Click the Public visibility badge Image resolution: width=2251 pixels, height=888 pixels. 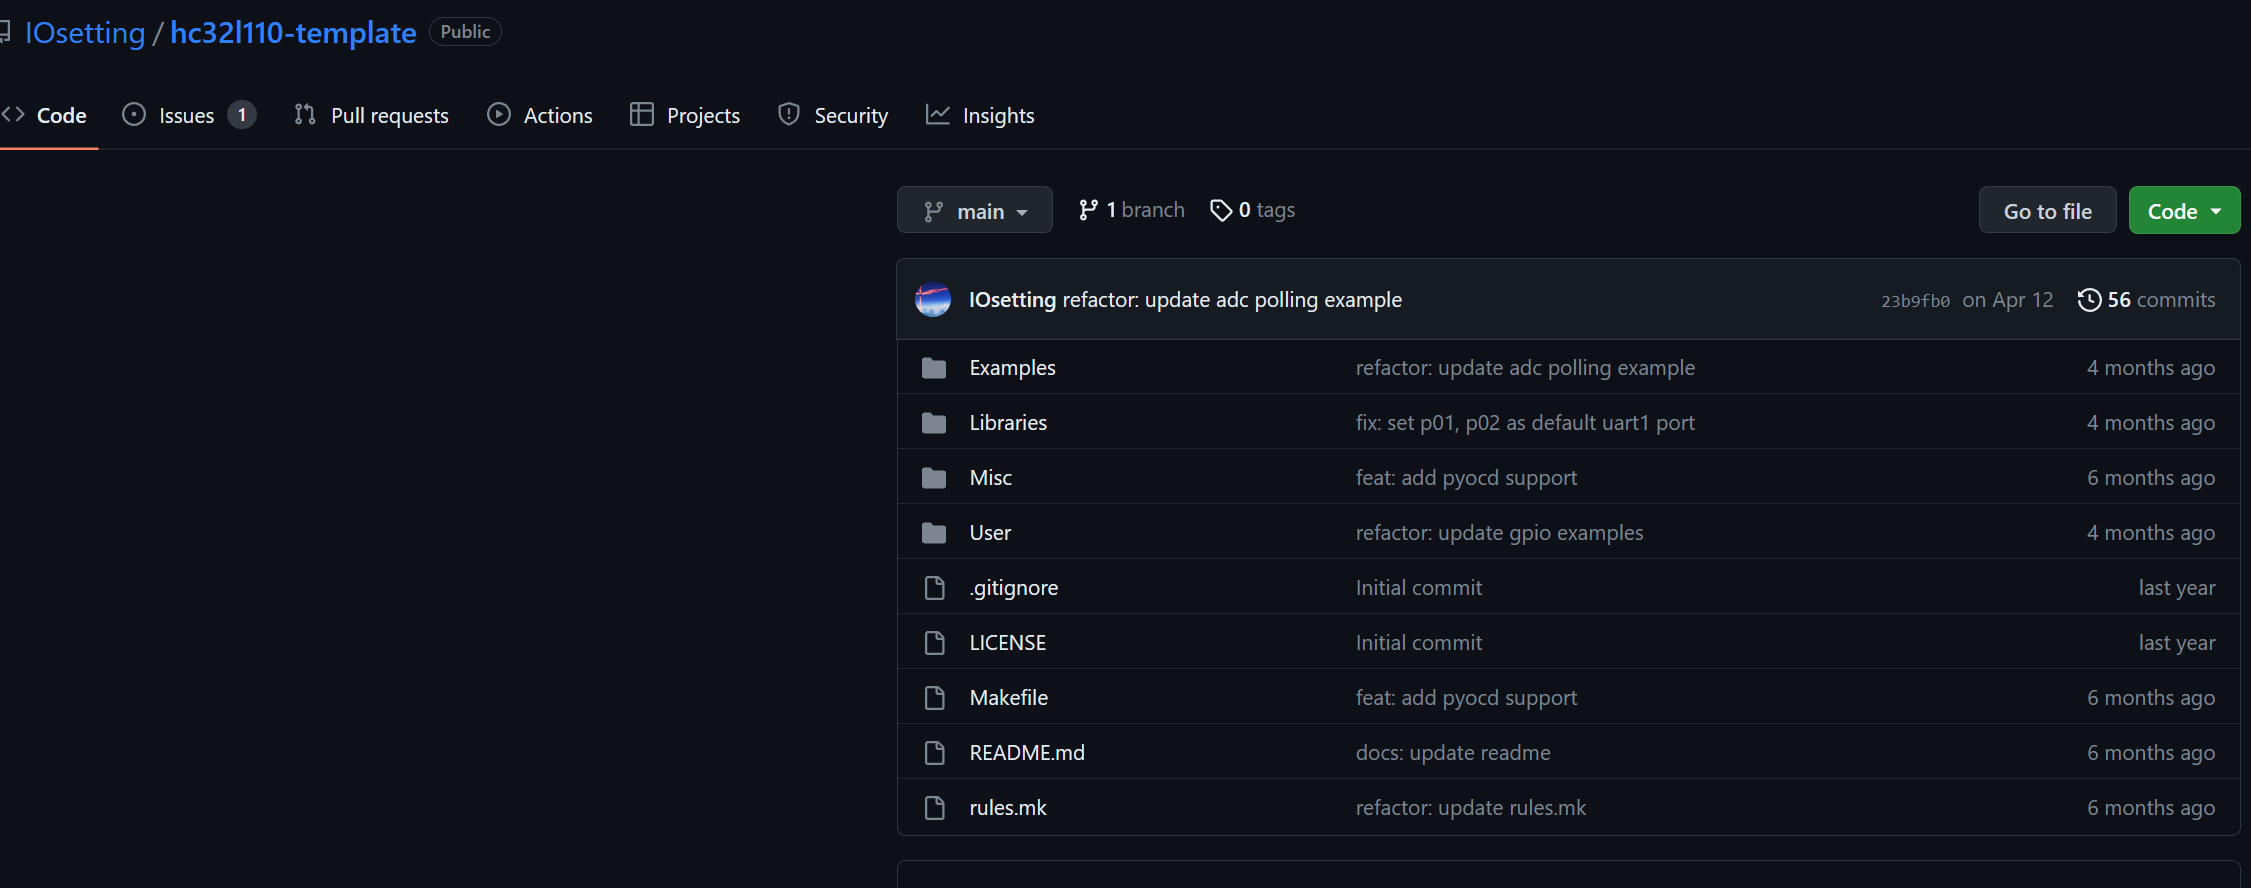465,32
